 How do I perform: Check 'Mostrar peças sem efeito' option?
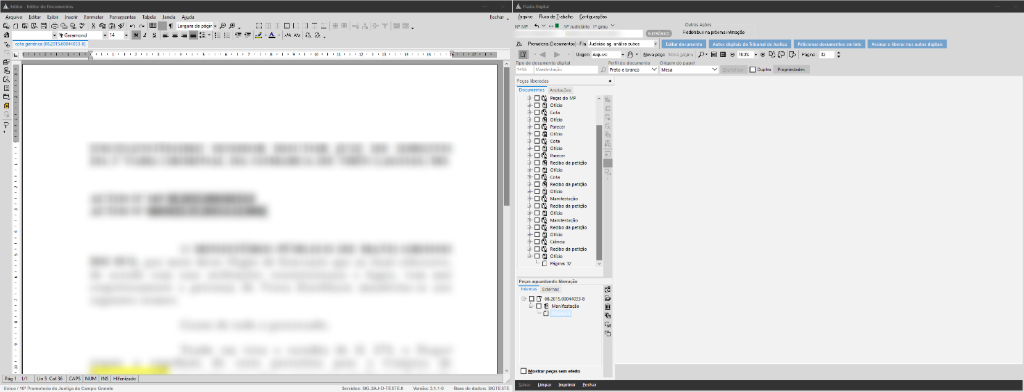click(x=523, y=371)
